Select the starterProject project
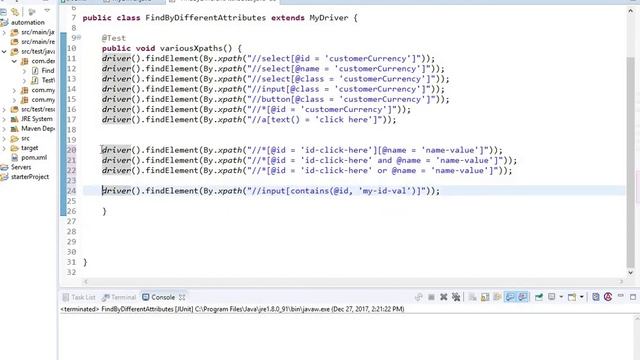Image resolution: width=640 pixels, height=360 pixels. (x=30, y=177)
